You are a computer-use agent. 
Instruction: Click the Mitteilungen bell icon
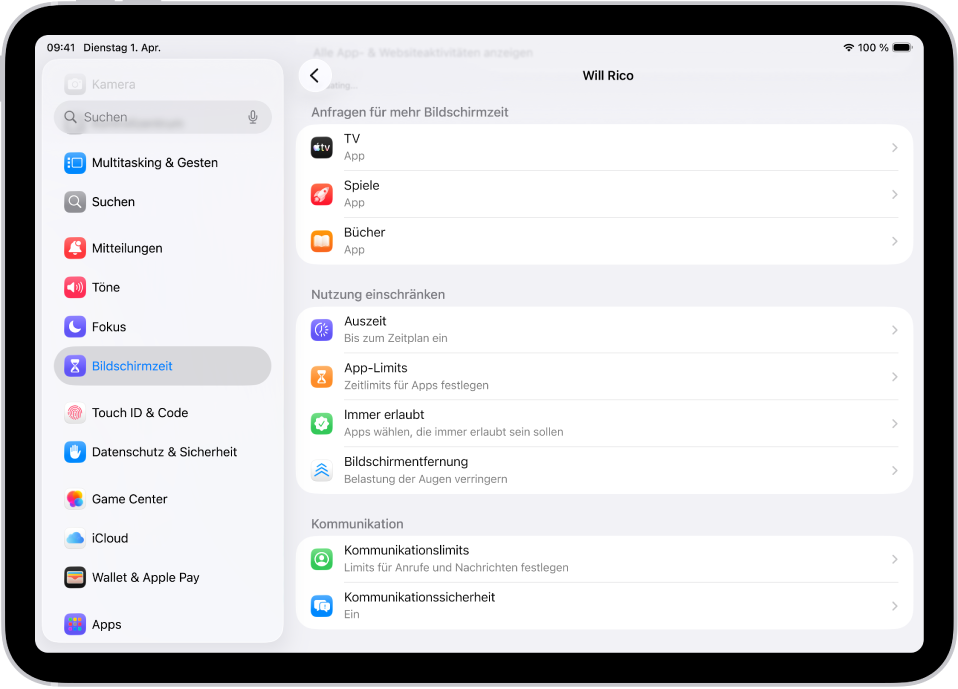click(75, 249)
